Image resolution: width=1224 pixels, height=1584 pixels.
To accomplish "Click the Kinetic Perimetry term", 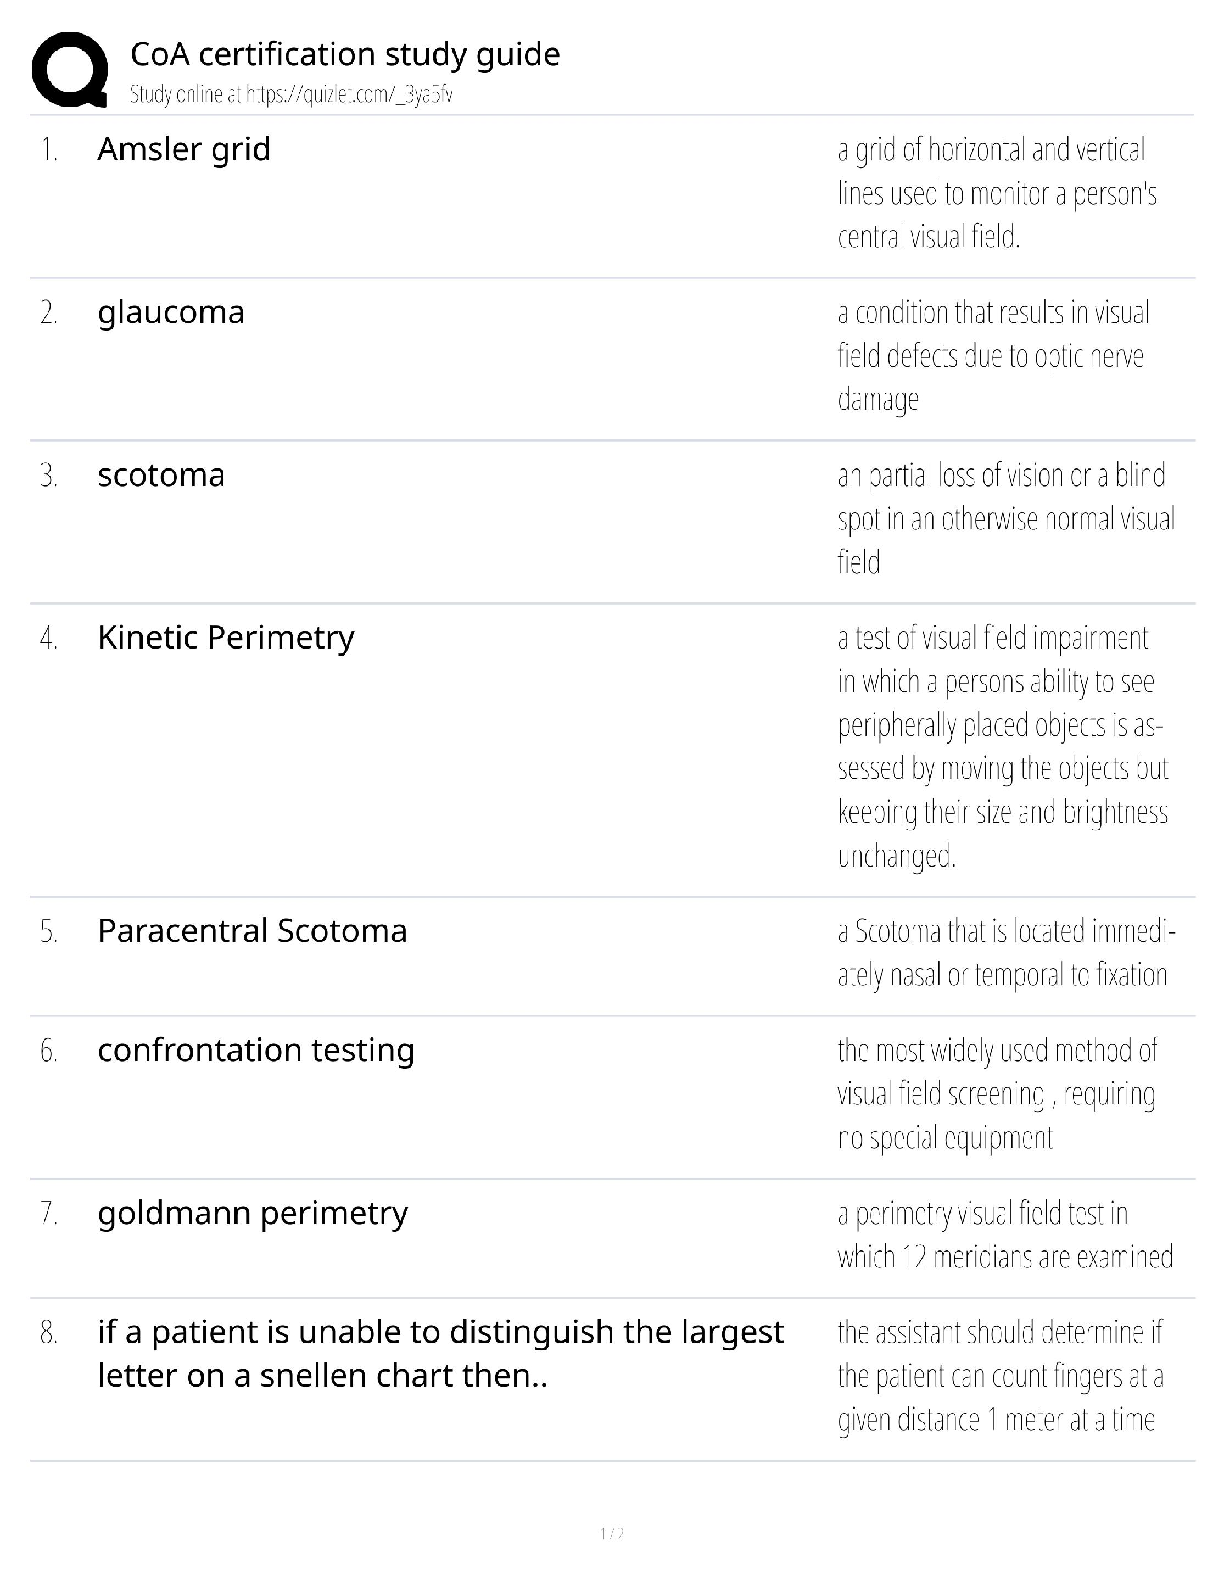I will pyautogui.click(x=226, y=638).
